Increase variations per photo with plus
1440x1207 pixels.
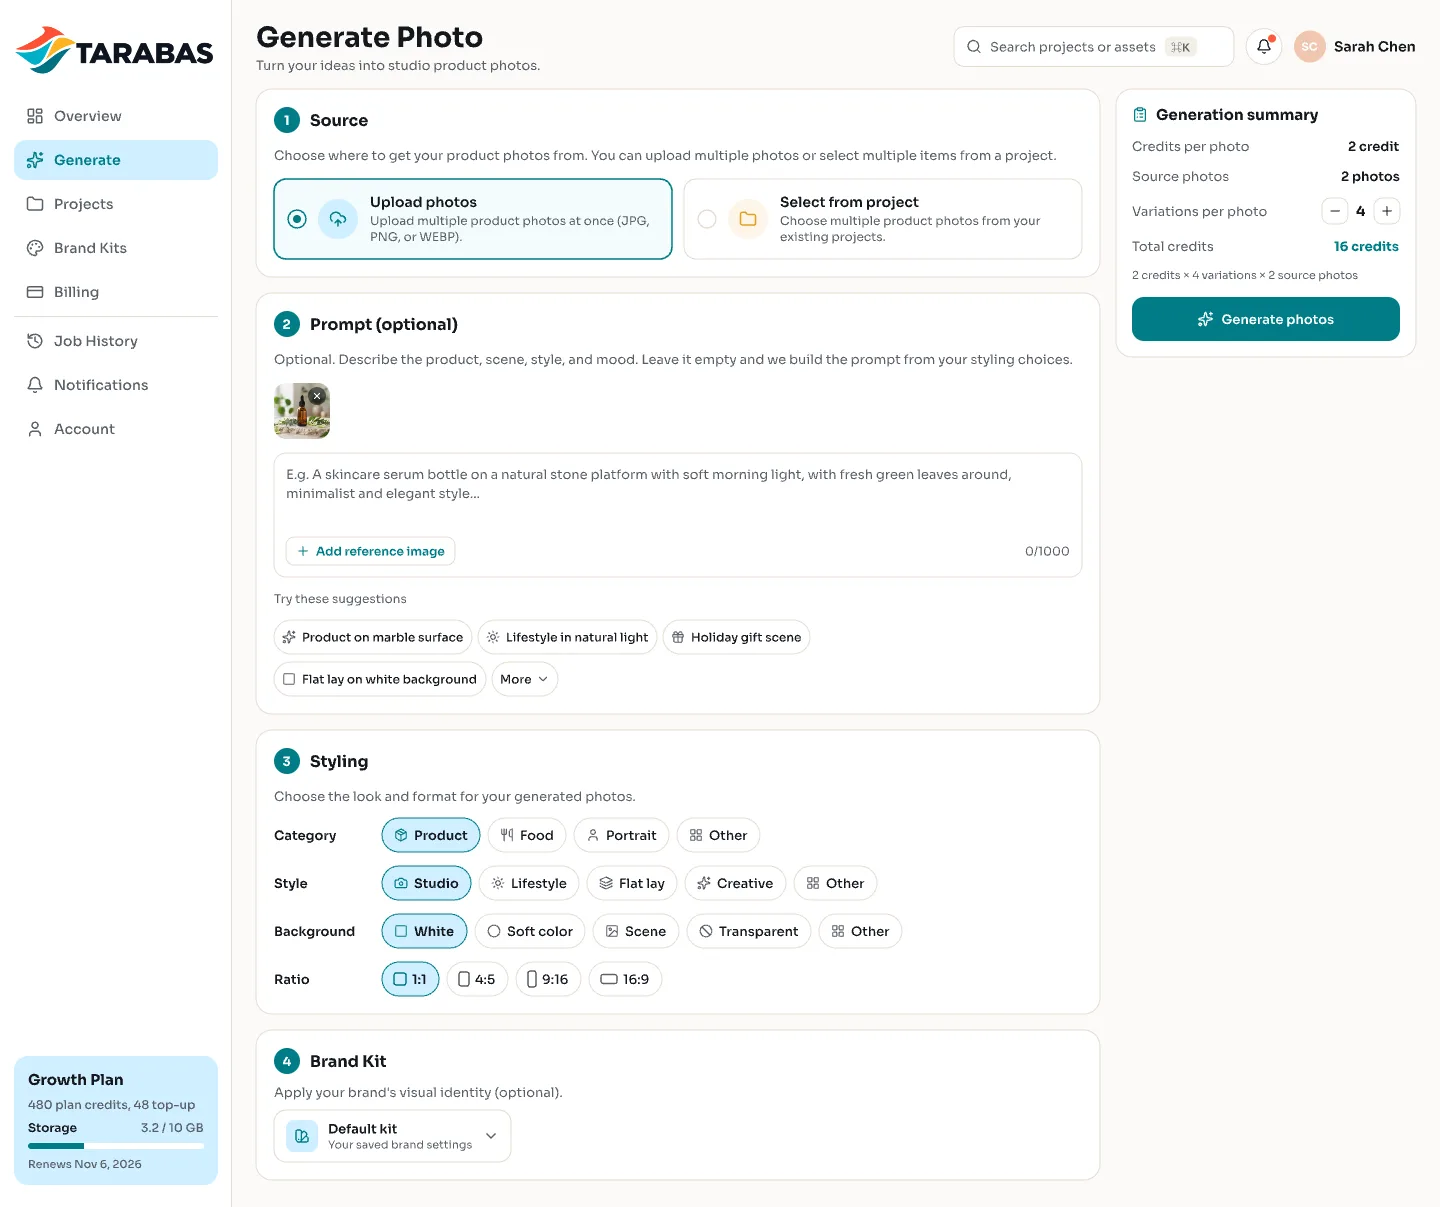click(1387, 211)
